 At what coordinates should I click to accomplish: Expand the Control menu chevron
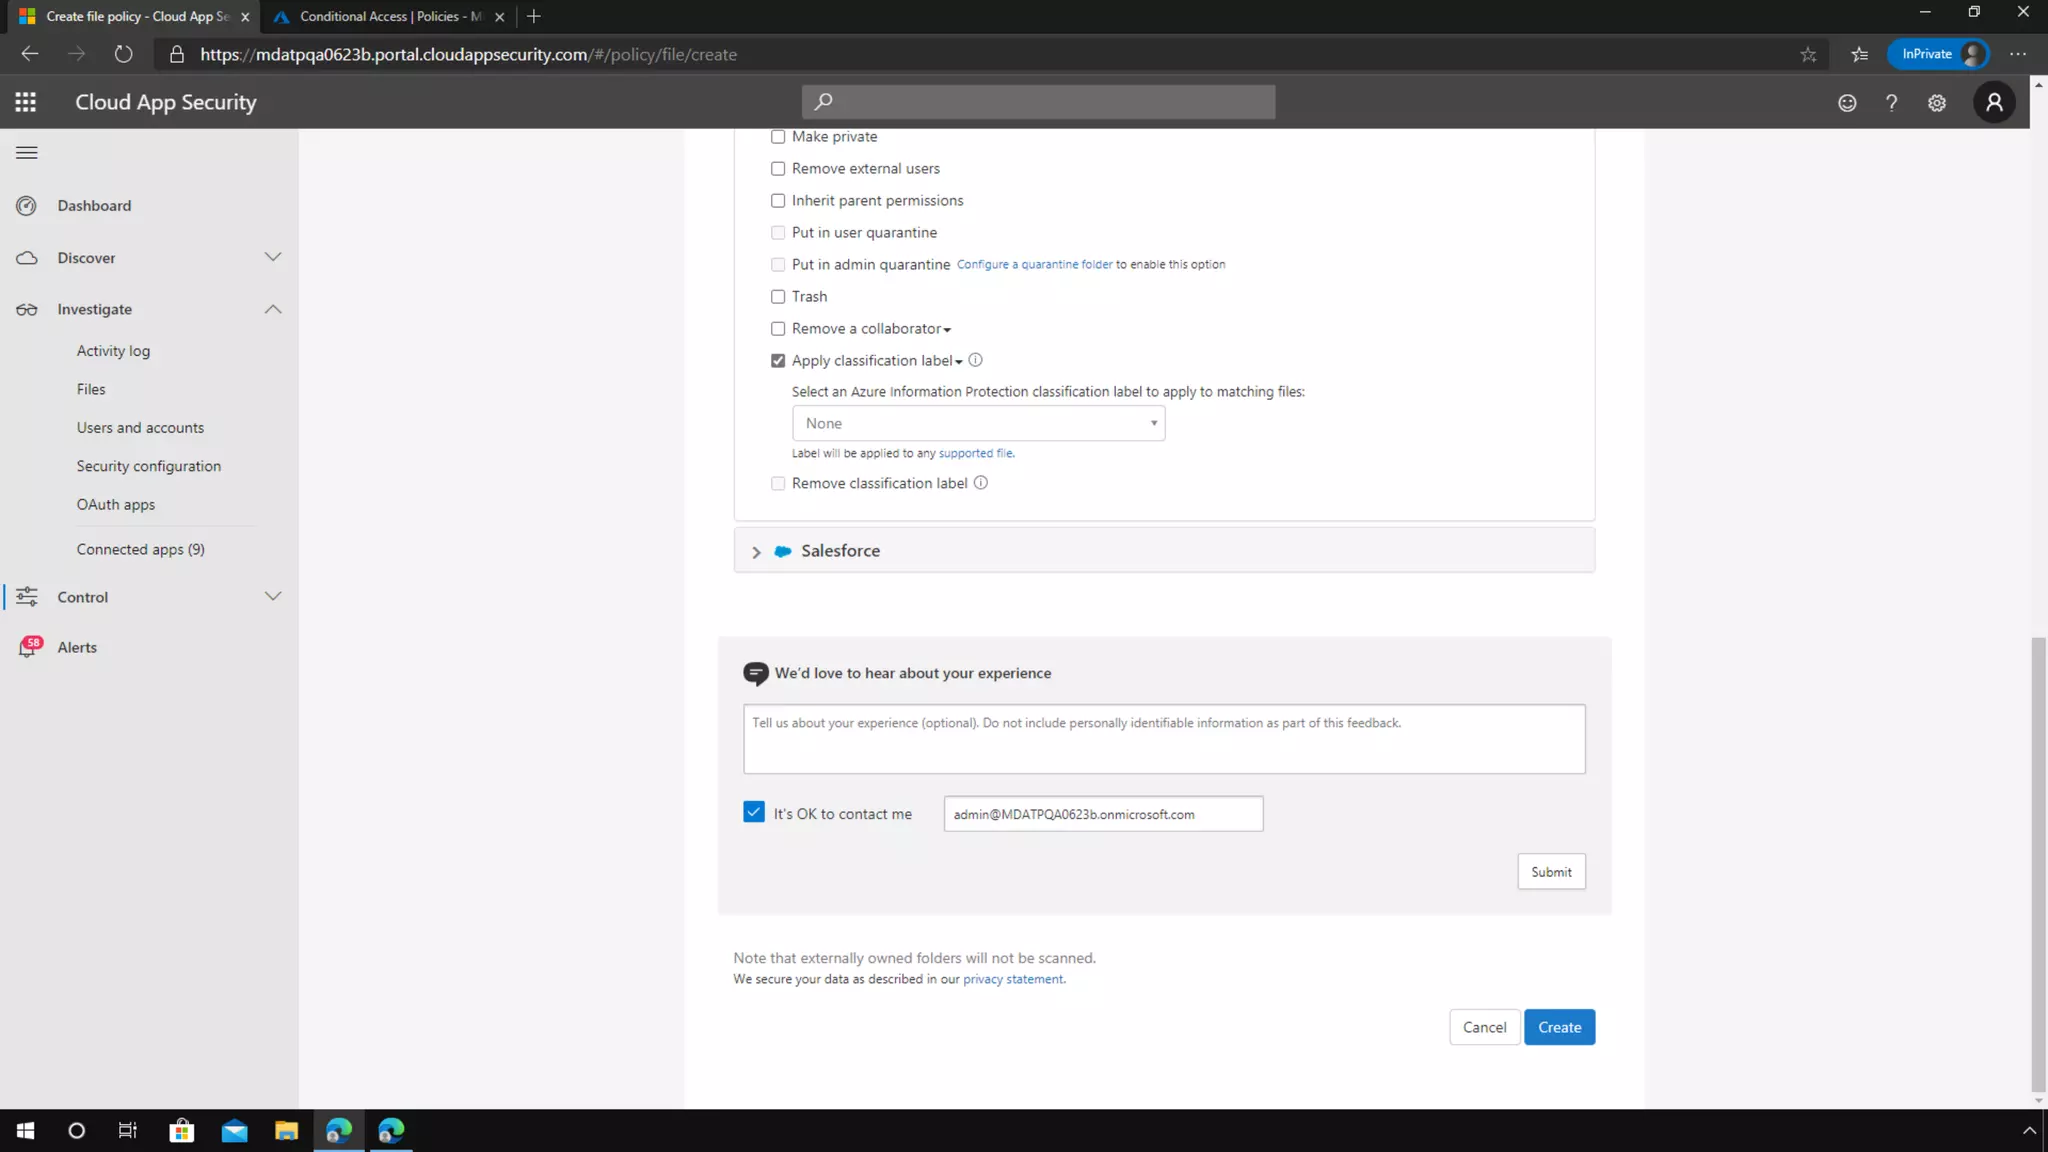pyautogui.click(x=273, y=596)
